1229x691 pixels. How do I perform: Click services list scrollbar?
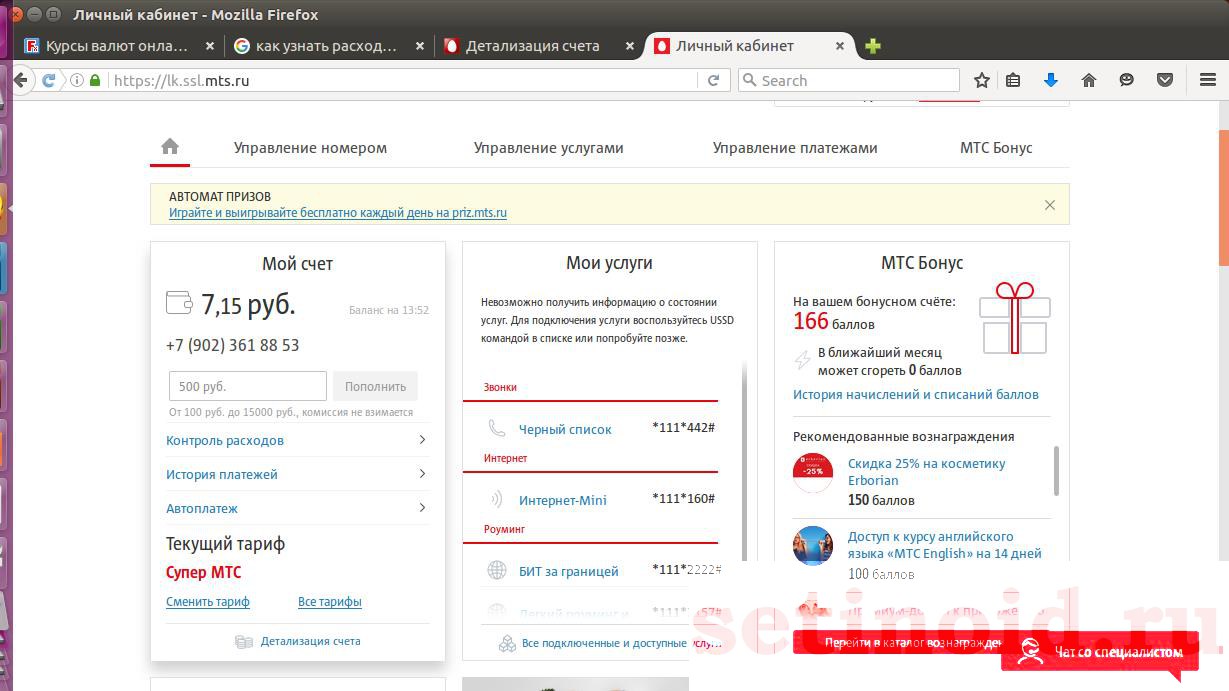click(743, 460)
